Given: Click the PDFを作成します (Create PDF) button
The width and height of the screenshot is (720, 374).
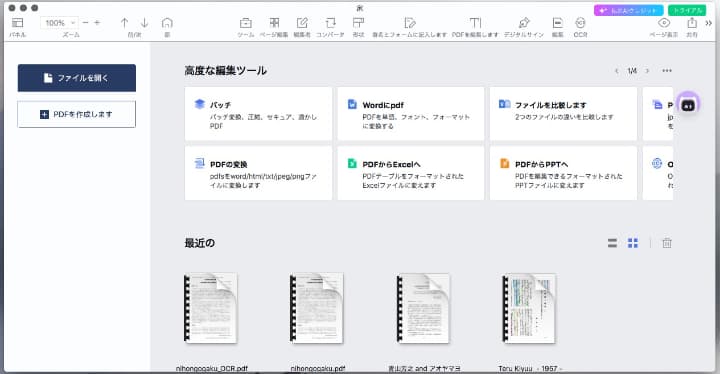Looking at the screenshot, I should (x=77, y=114).
